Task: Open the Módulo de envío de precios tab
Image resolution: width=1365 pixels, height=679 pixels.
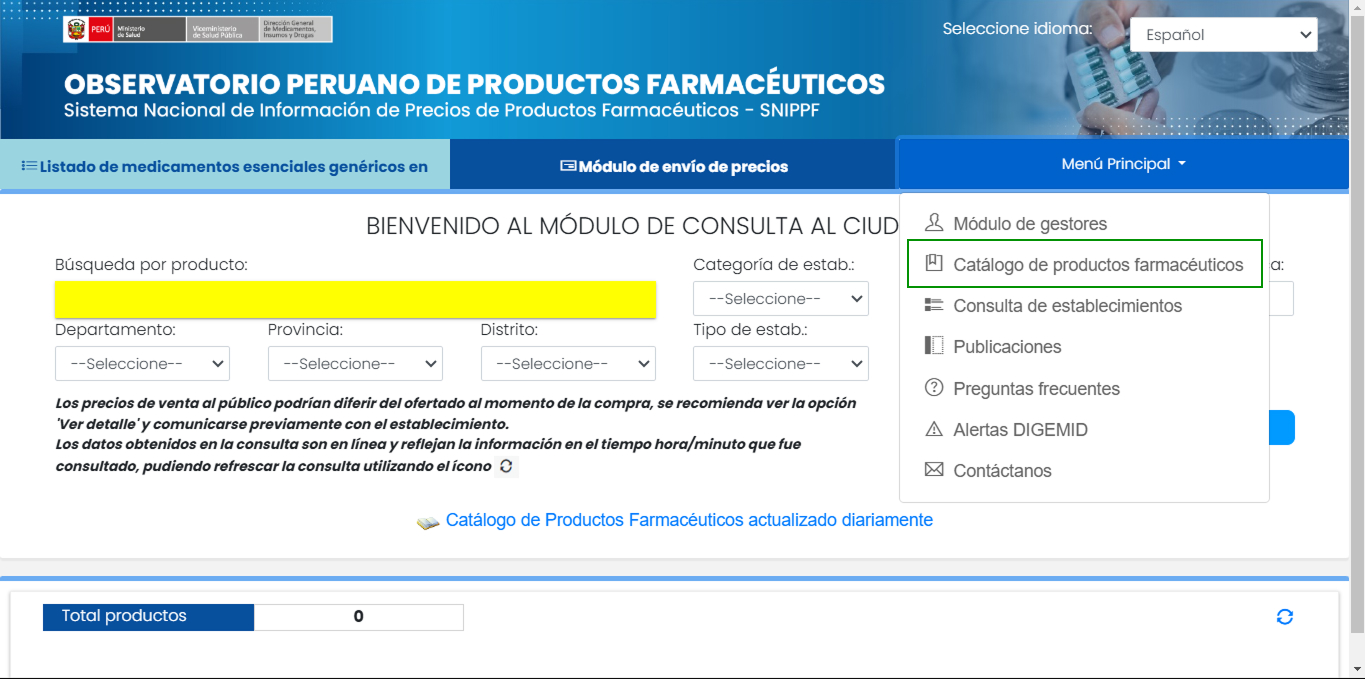Action: click(674, 166)
